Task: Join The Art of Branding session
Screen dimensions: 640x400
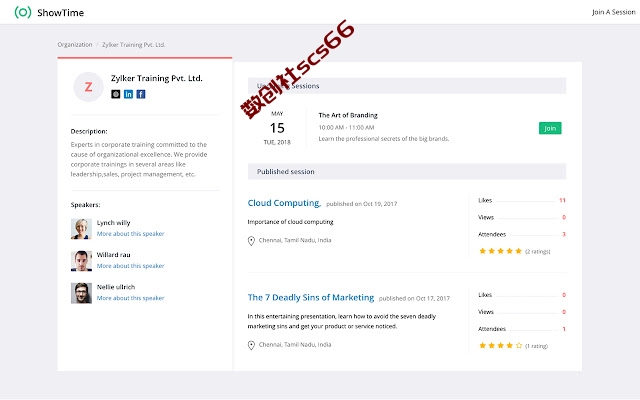Action: 550,128
